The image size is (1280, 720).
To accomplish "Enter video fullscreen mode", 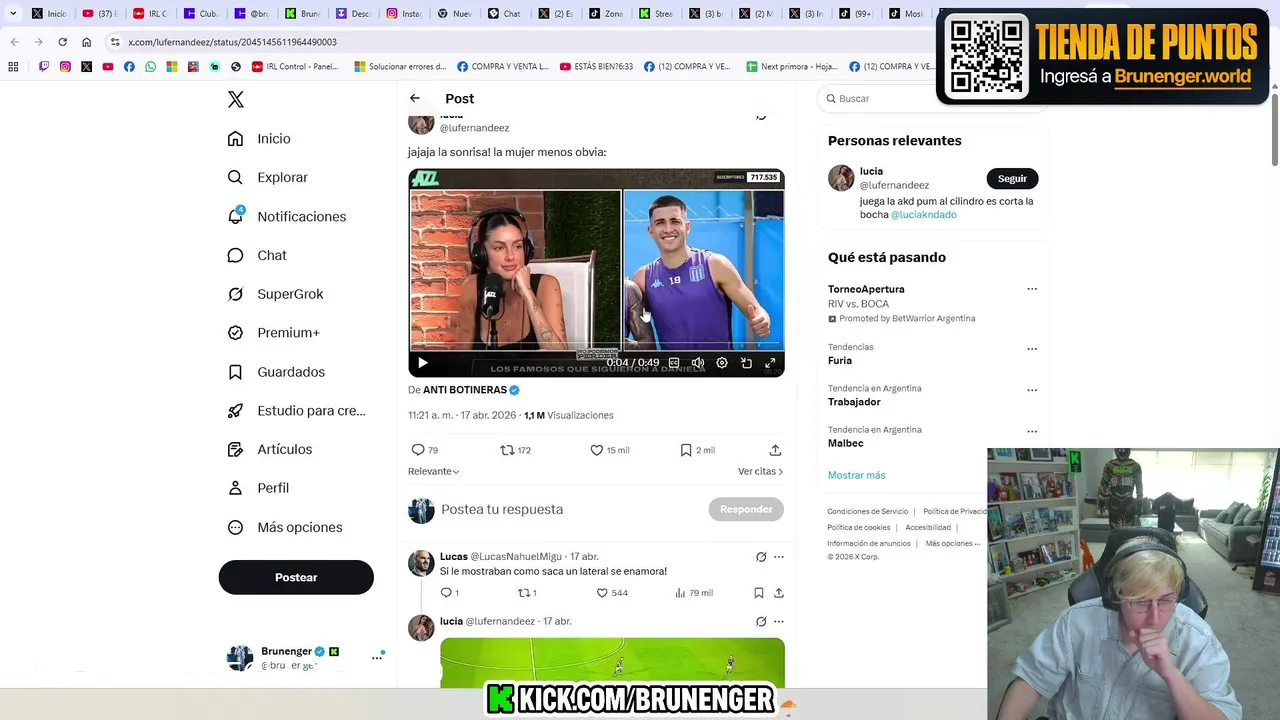I will [x=770, y=363].
